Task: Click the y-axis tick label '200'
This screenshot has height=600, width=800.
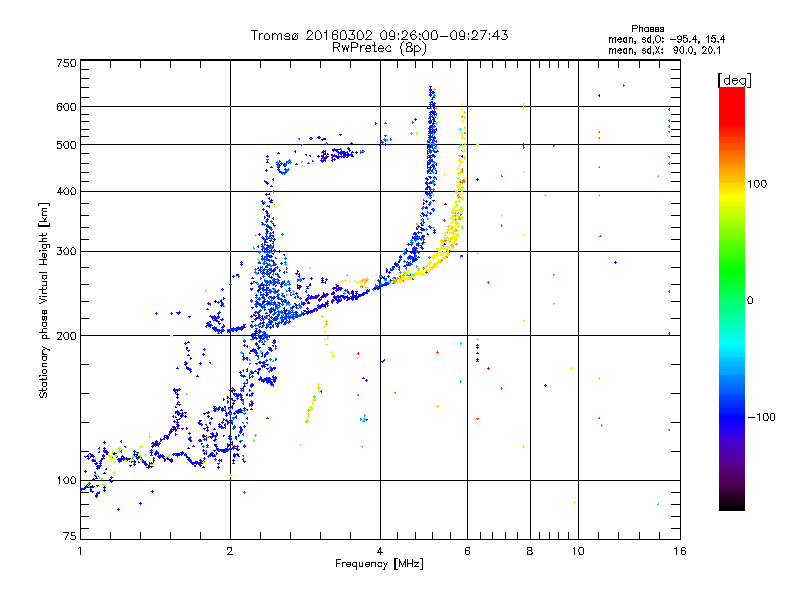Action: 67,336
